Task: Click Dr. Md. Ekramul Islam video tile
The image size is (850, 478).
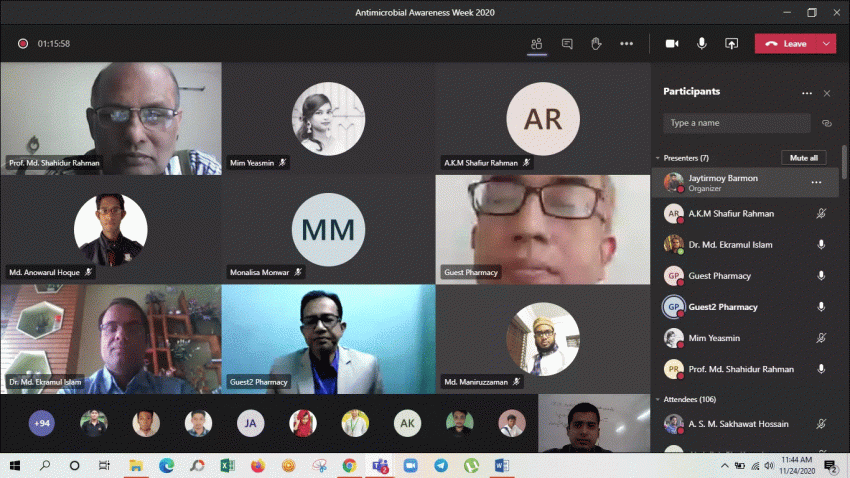Action: point(111,339)
